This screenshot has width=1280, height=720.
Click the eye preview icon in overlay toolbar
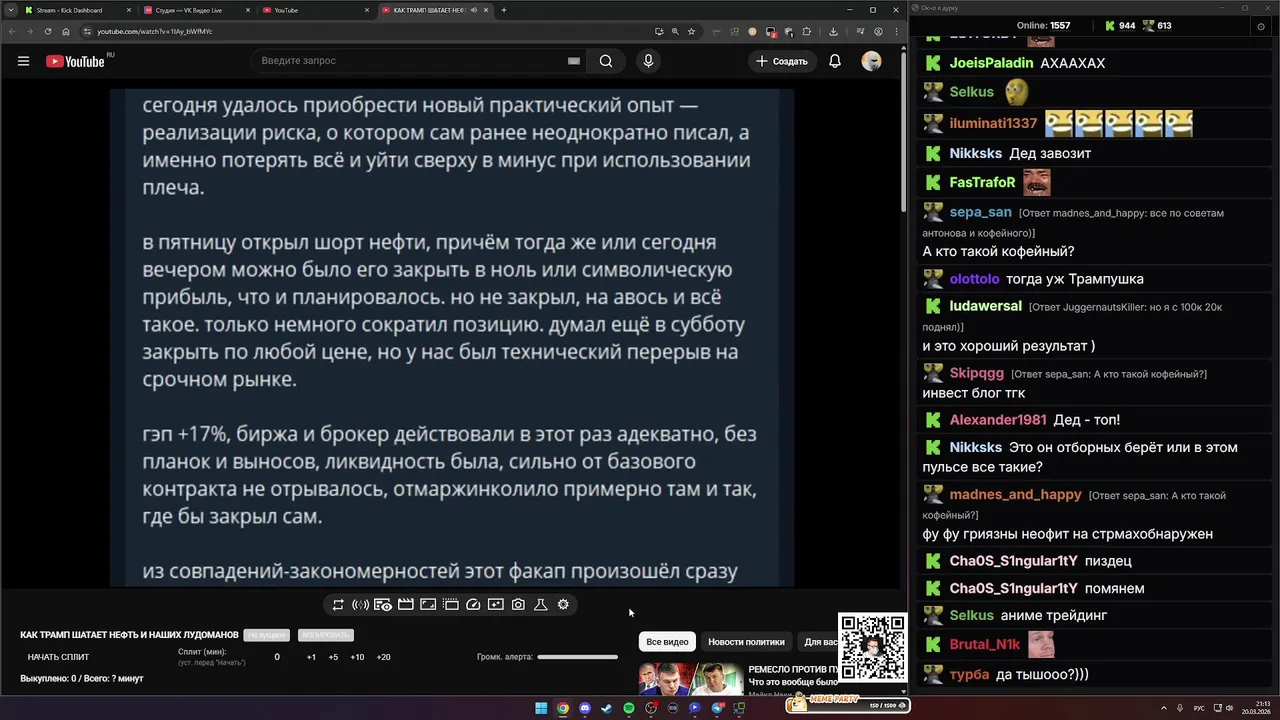point(383,605)
